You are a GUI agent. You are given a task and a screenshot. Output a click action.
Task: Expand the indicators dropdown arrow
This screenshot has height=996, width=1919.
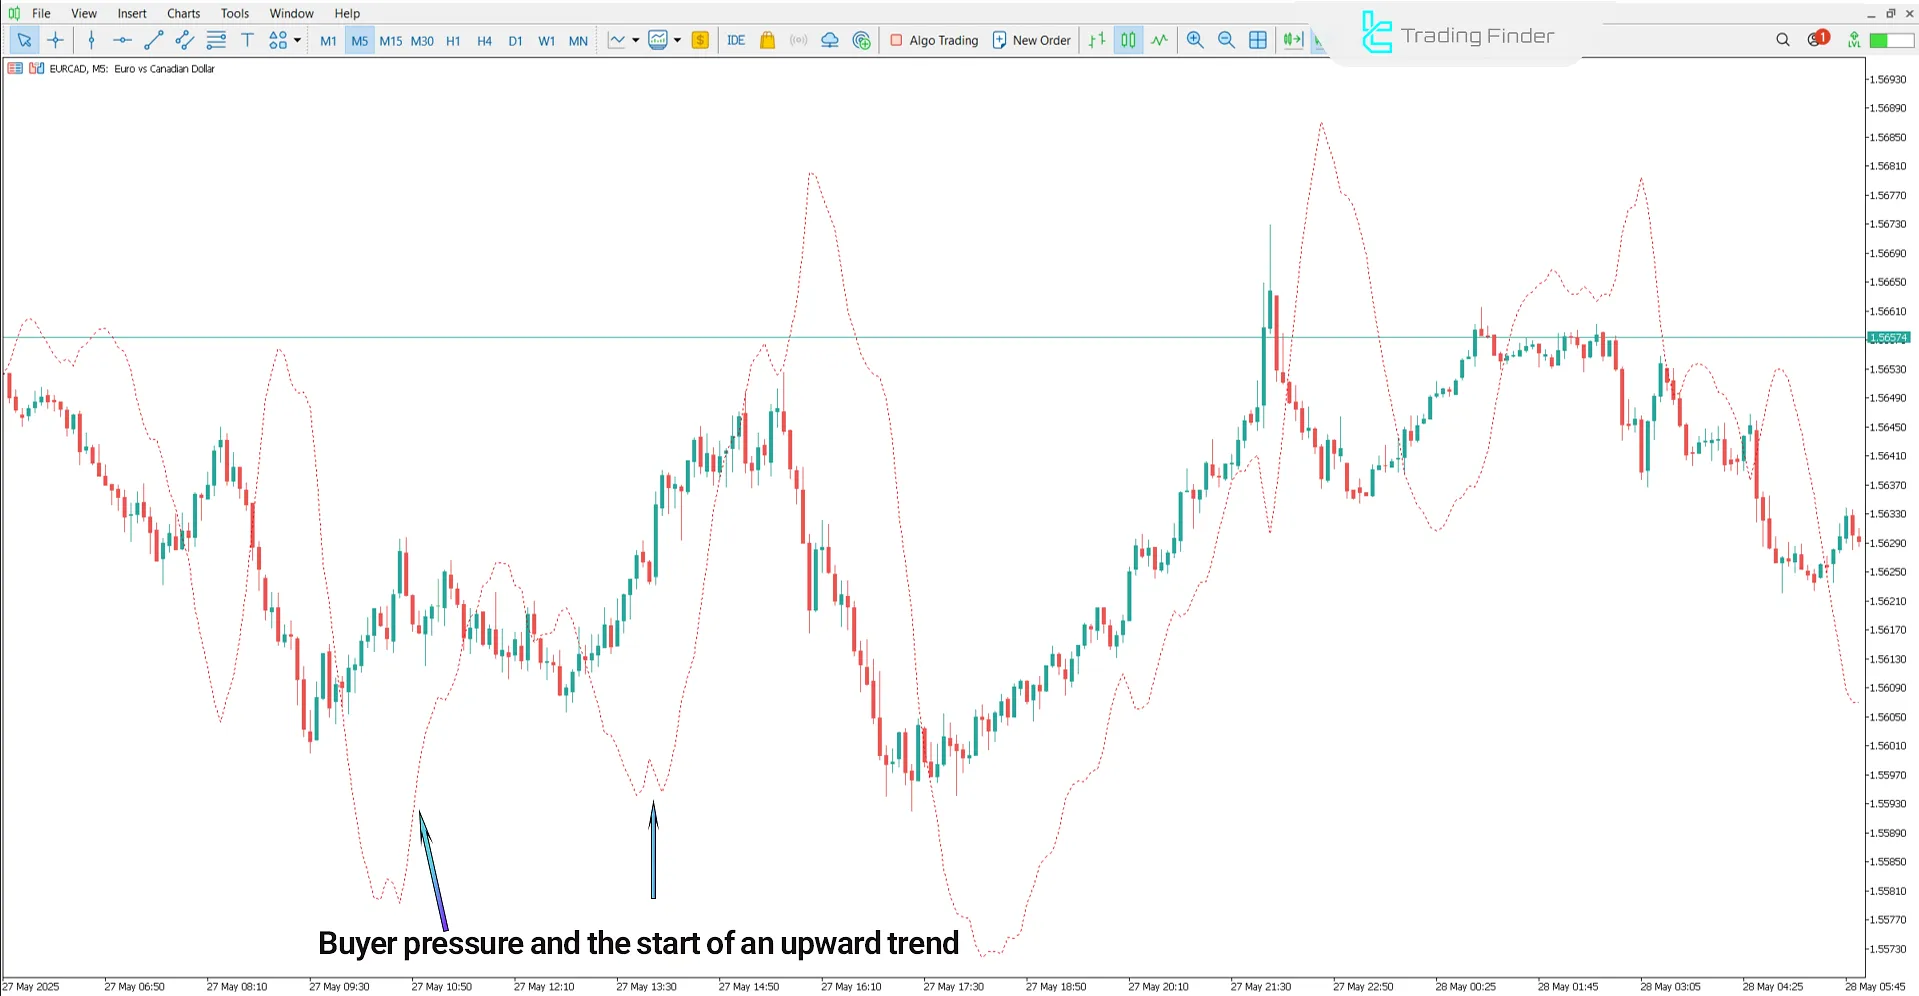click(x=635, y=40)
